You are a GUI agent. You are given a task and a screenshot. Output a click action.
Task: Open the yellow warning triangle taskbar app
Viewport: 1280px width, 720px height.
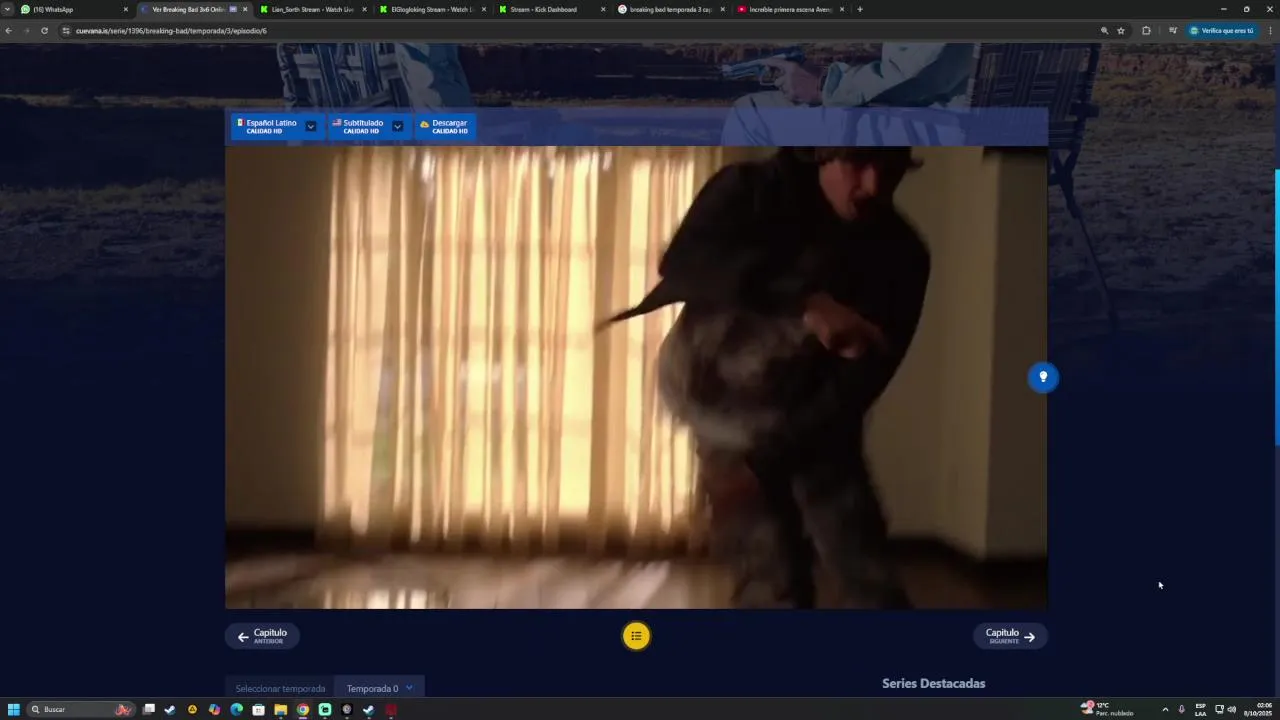pyautogui.click(x=192, y=710)
